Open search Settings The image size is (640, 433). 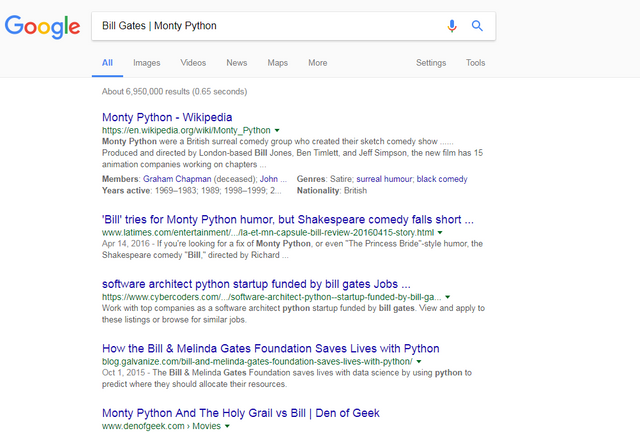coord(431,63)
